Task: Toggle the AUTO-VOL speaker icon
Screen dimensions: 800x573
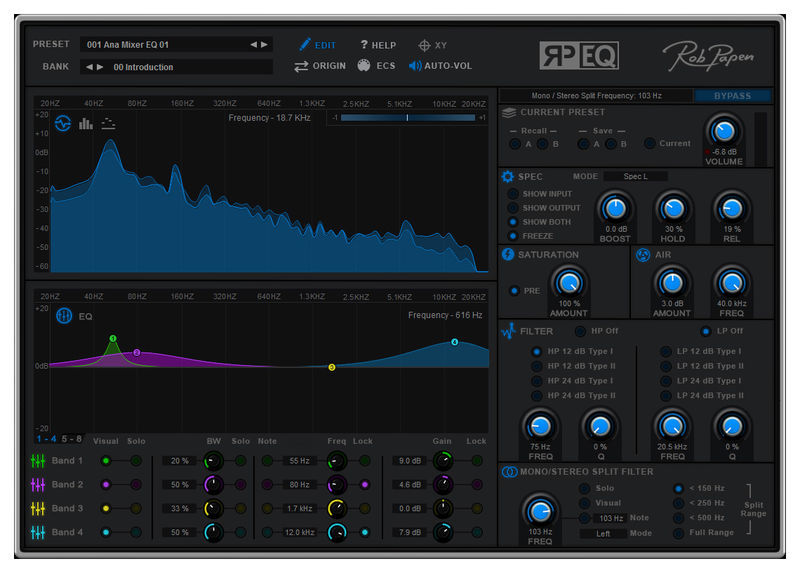Action: point(415,66)
